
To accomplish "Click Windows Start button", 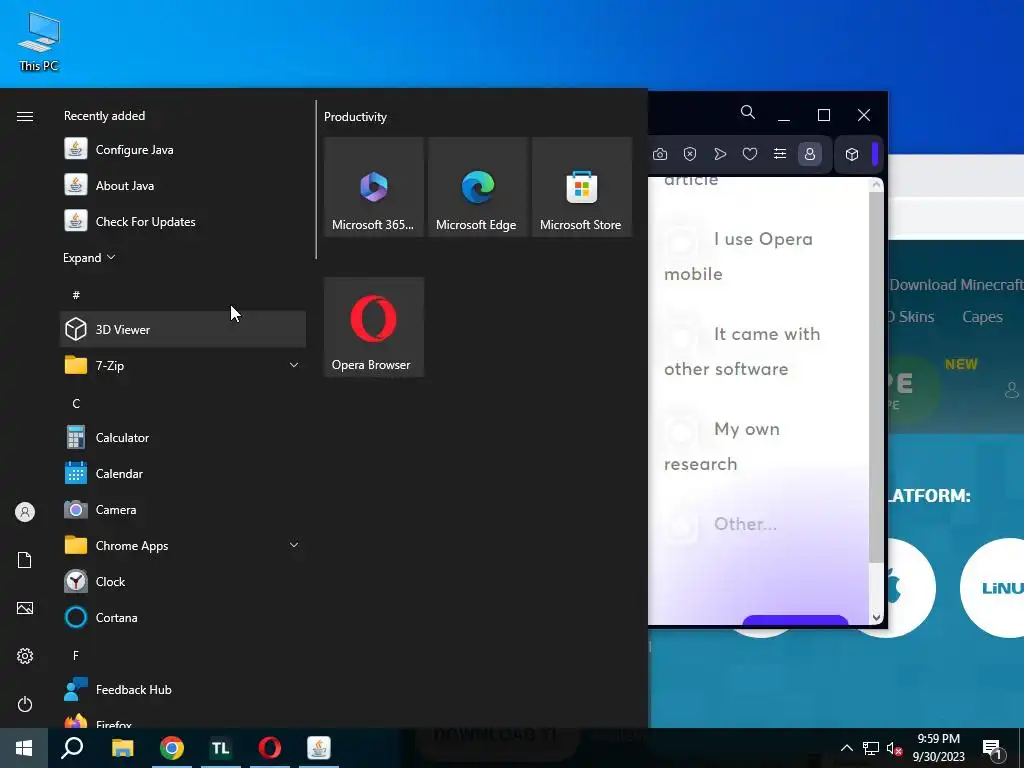I will point(24,748).
